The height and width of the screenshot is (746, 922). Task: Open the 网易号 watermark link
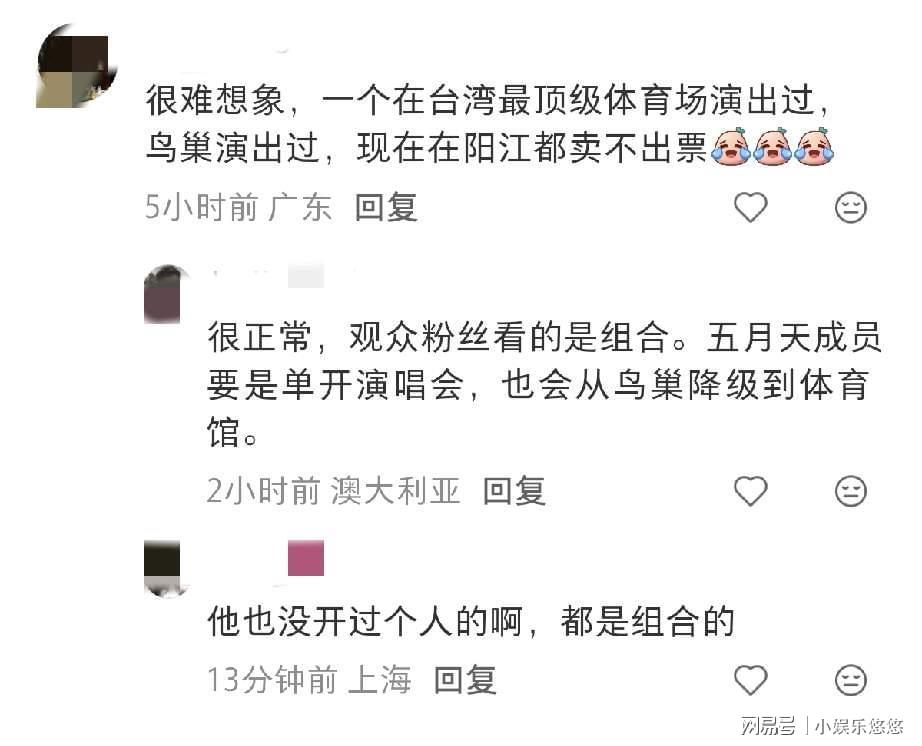click(x=768, y=726)
